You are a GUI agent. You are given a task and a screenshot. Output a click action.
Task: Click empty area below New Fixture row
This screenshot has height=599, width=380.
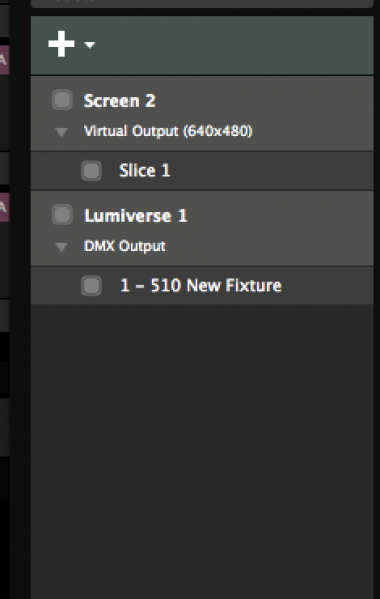pyautogui.click(x=202, y=451)
